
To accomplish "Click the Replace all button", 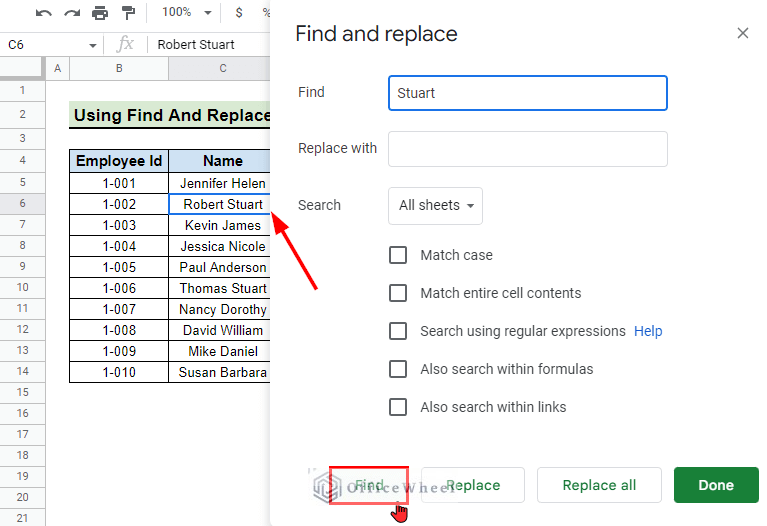I will pos(599,485).
